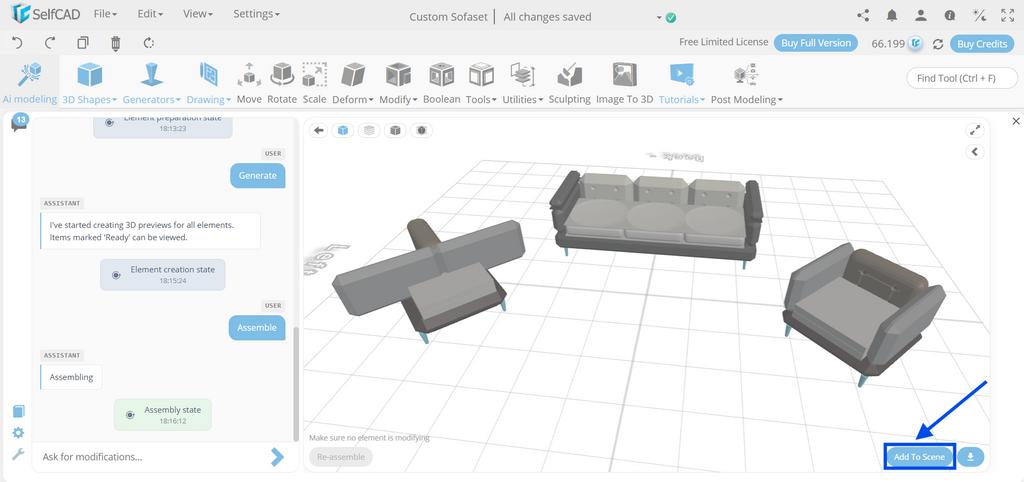Screen dimensions: 1024x482
Task: Switch preview to wireframe cube mode
Action: 369,131
